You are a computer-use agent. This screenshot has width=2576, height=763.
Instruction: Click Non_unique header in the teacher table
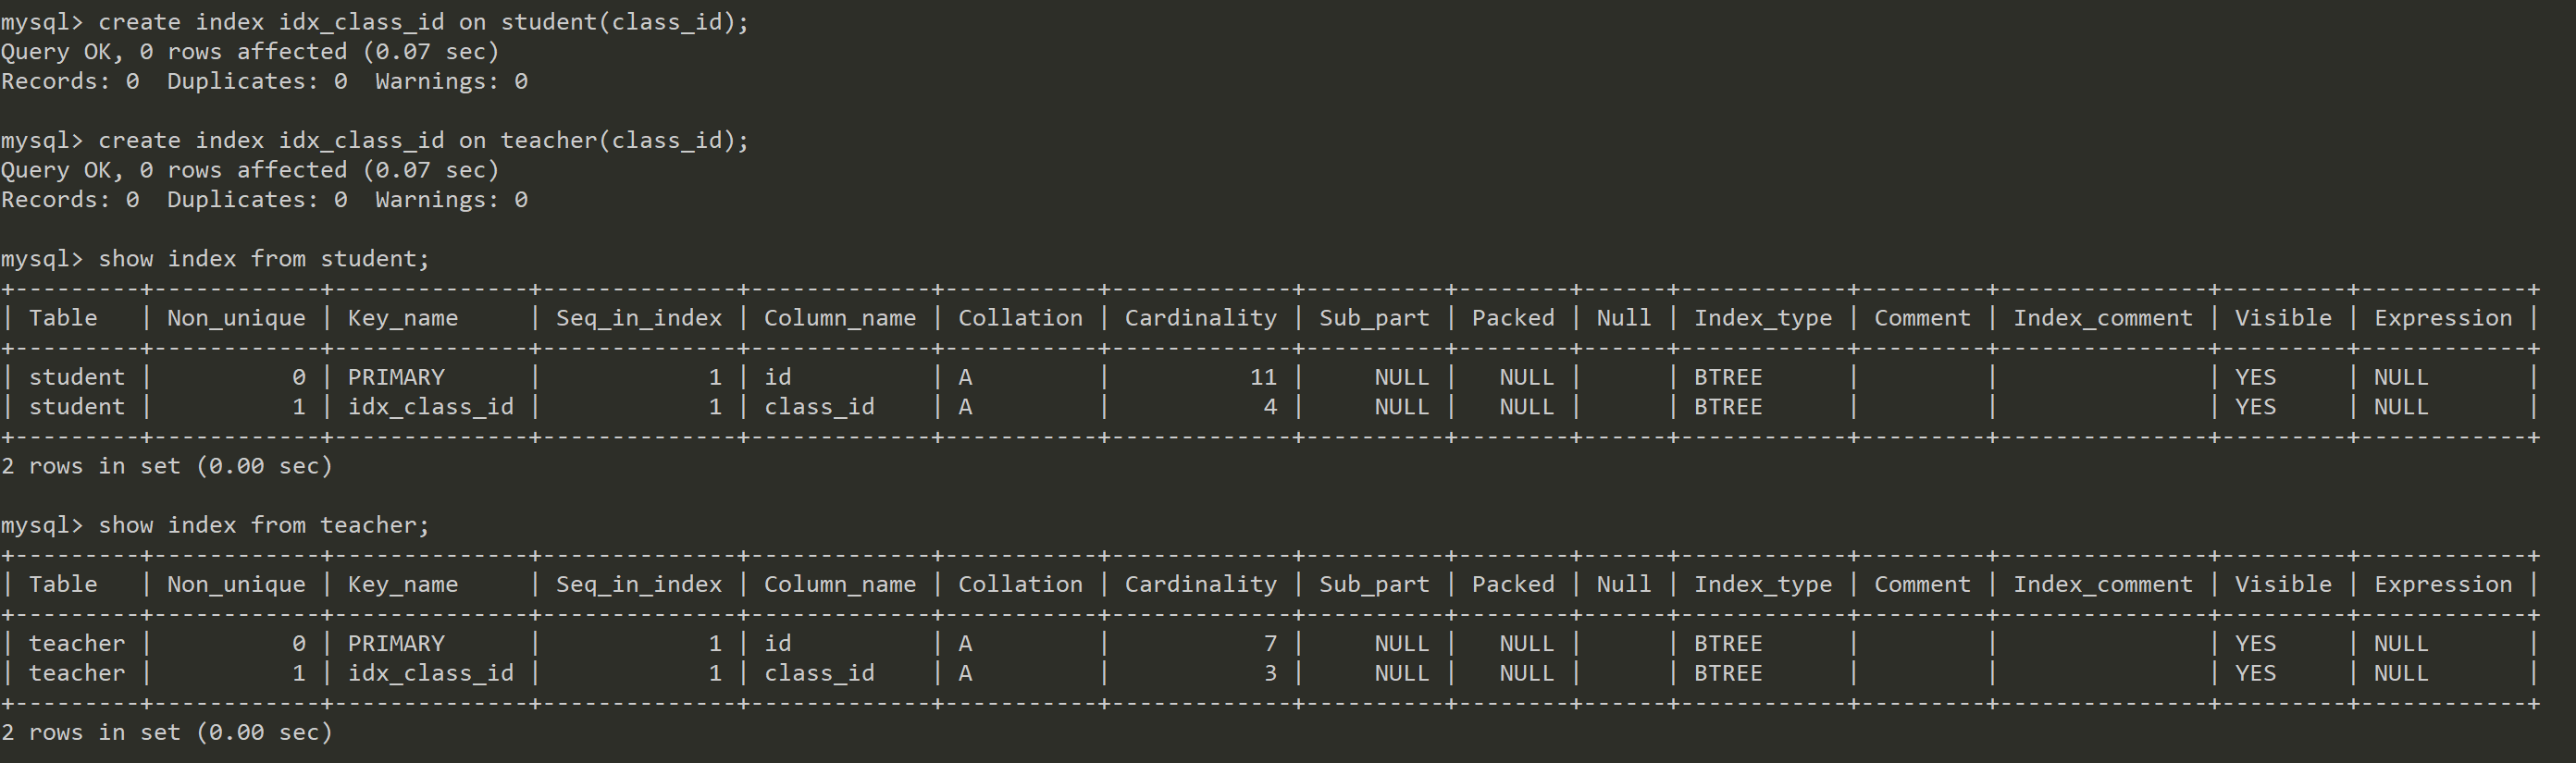pyautogui.click(x=236, y=584)
